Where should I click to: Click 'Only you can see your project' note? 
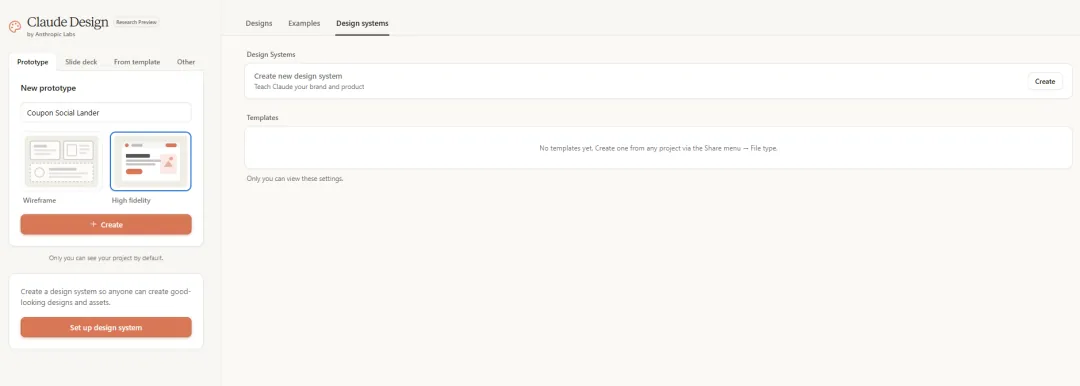[x=106, y=258]
